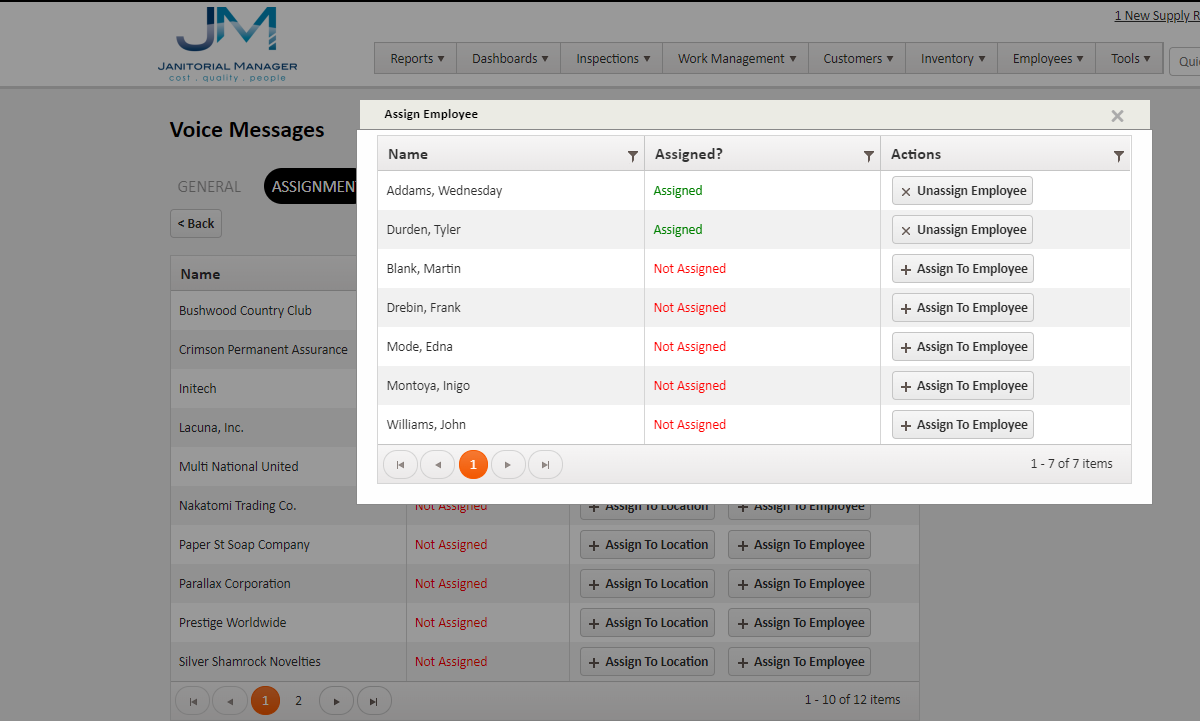Filter the Name column

pyautogui.click(x=632, y=155)
